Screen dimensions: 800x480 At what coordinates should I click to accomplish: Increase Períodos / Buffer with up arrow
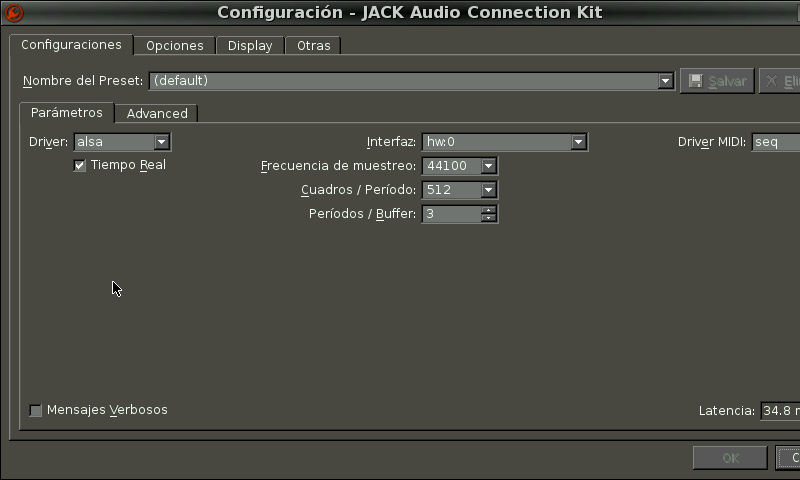click(x=489, y=210)
